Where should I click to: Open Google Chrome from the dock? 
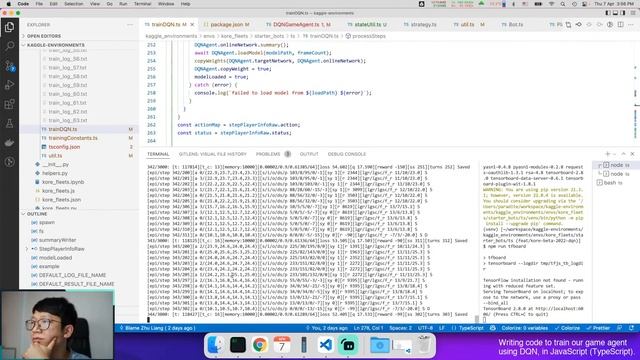[260, 345]
